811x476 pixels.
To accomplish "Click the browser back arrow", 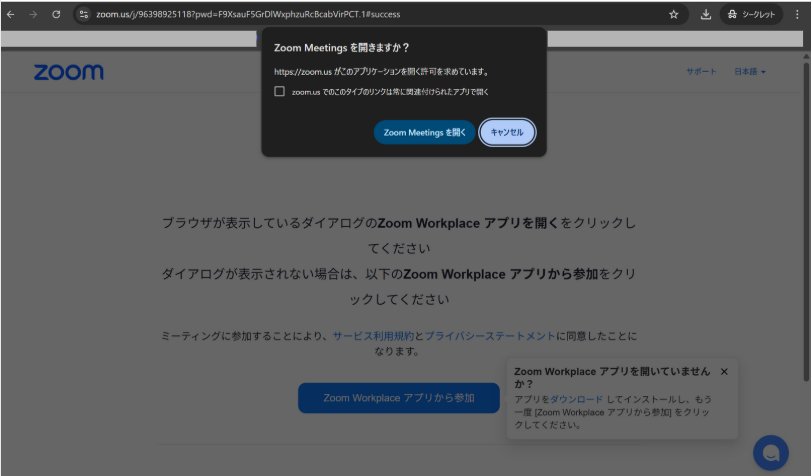I will coord(10,14).
